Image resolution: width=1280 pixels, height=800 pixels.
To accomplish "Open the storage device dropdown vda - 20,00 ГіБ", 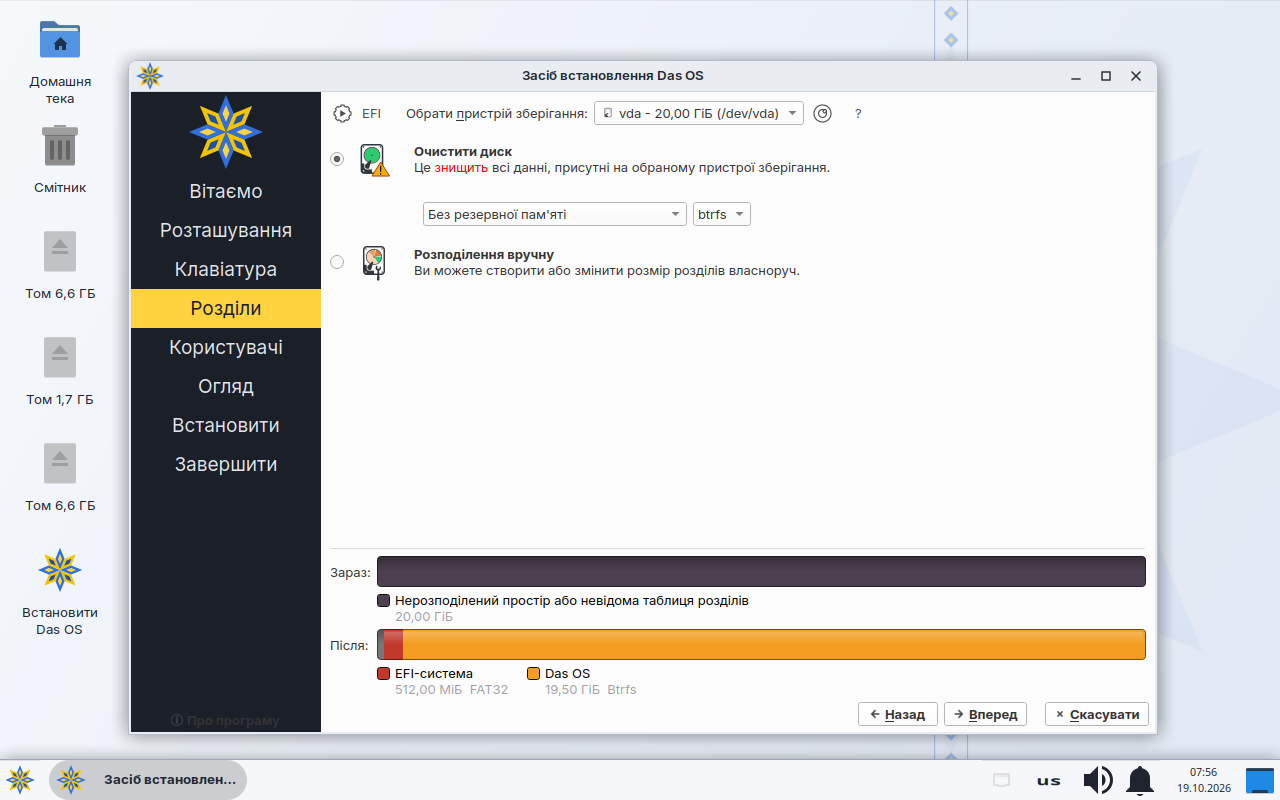I will tap(699, 114).
